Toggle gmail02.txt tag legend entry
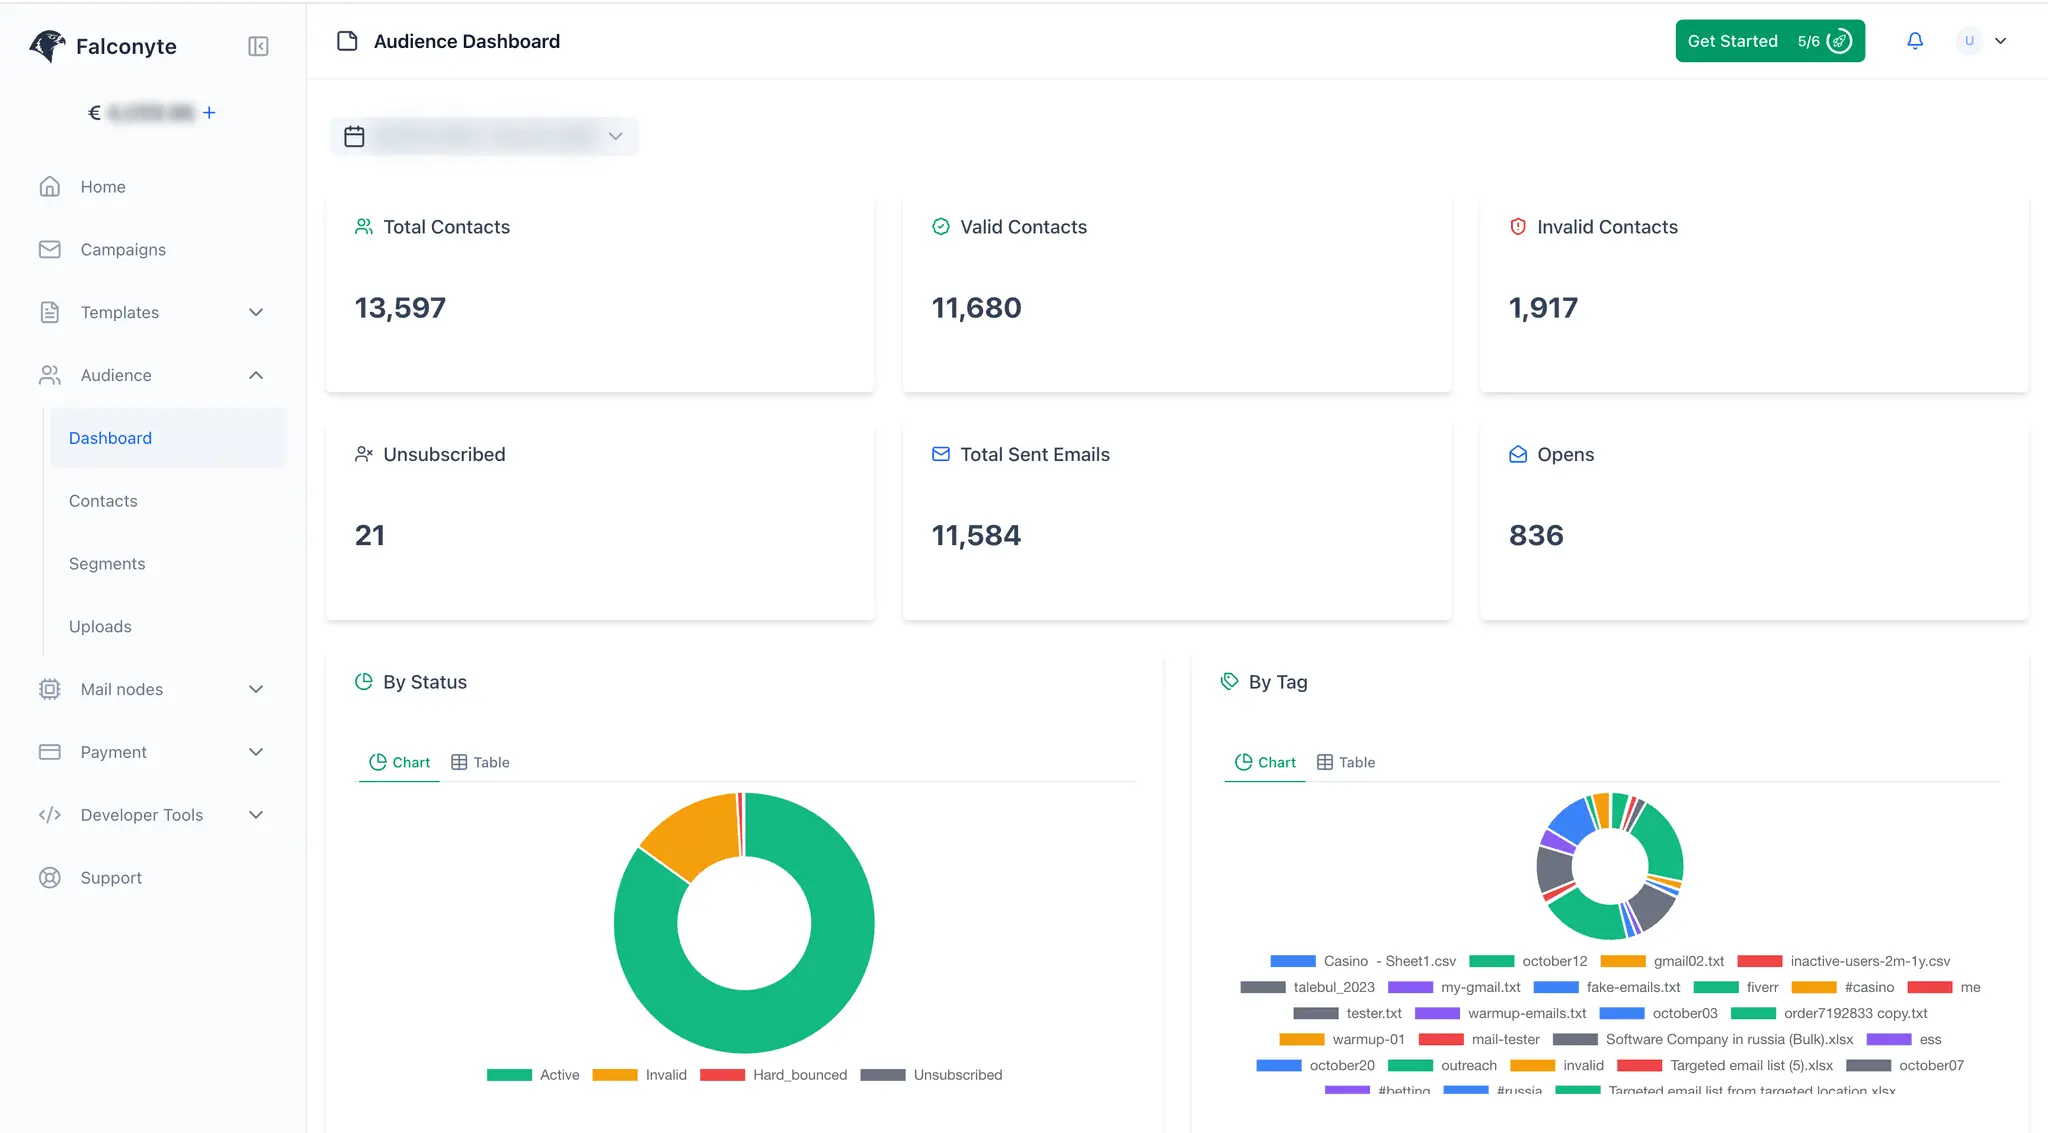 [1662, 961]
